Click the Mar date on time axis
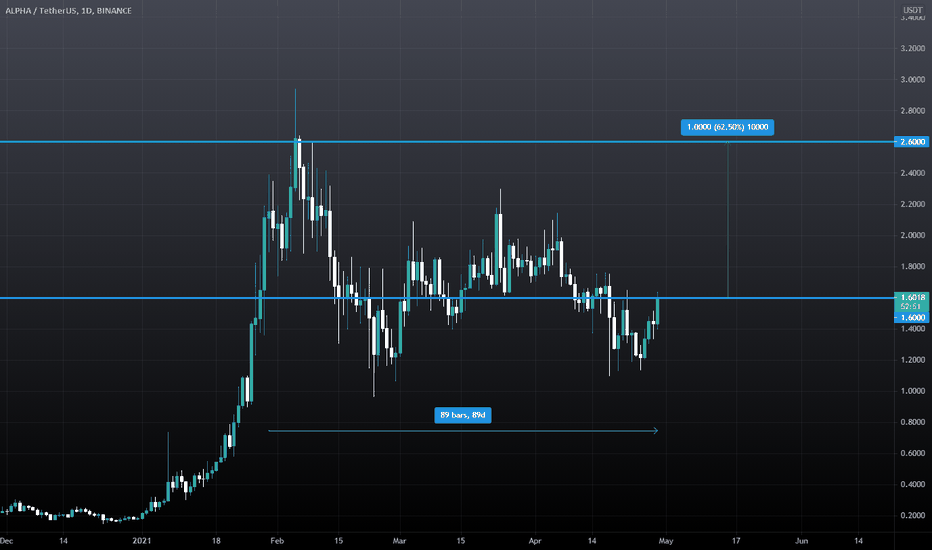This screenshot has width=932, height=550. [399, 540]
